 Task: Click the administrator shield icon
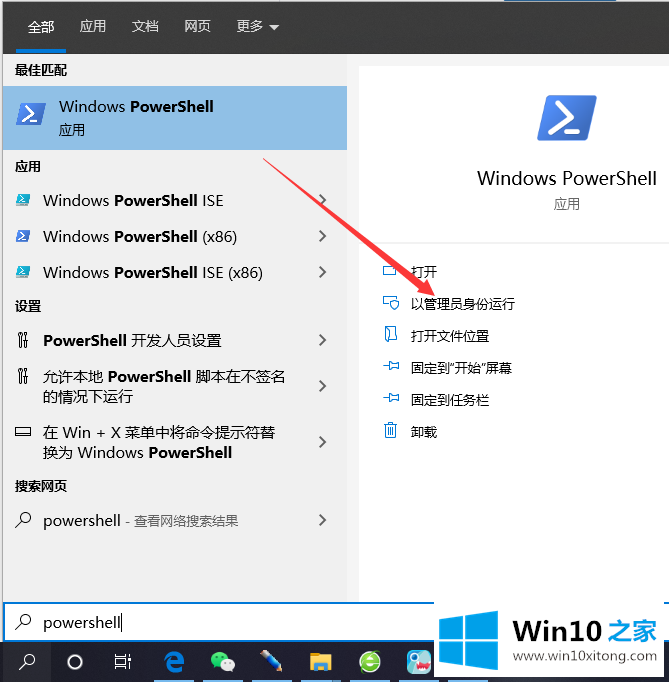tap(391, 303)
